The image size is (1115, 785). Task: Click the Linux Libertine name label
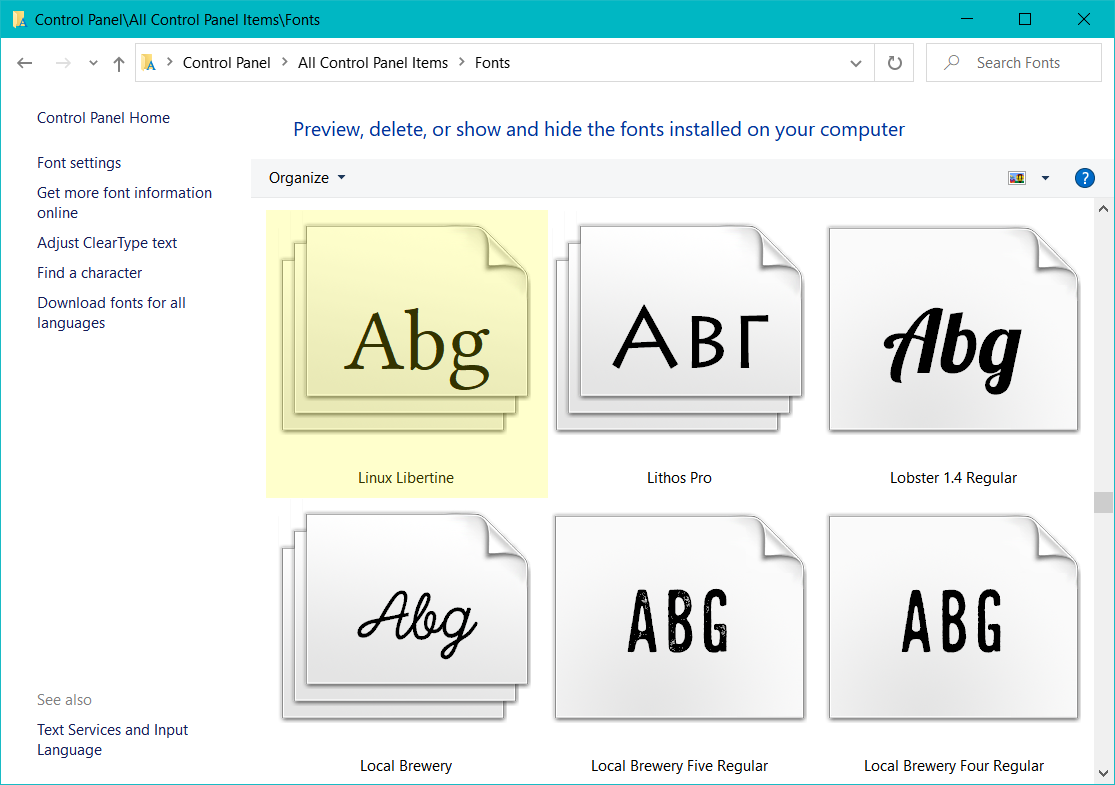click(405, 478)
